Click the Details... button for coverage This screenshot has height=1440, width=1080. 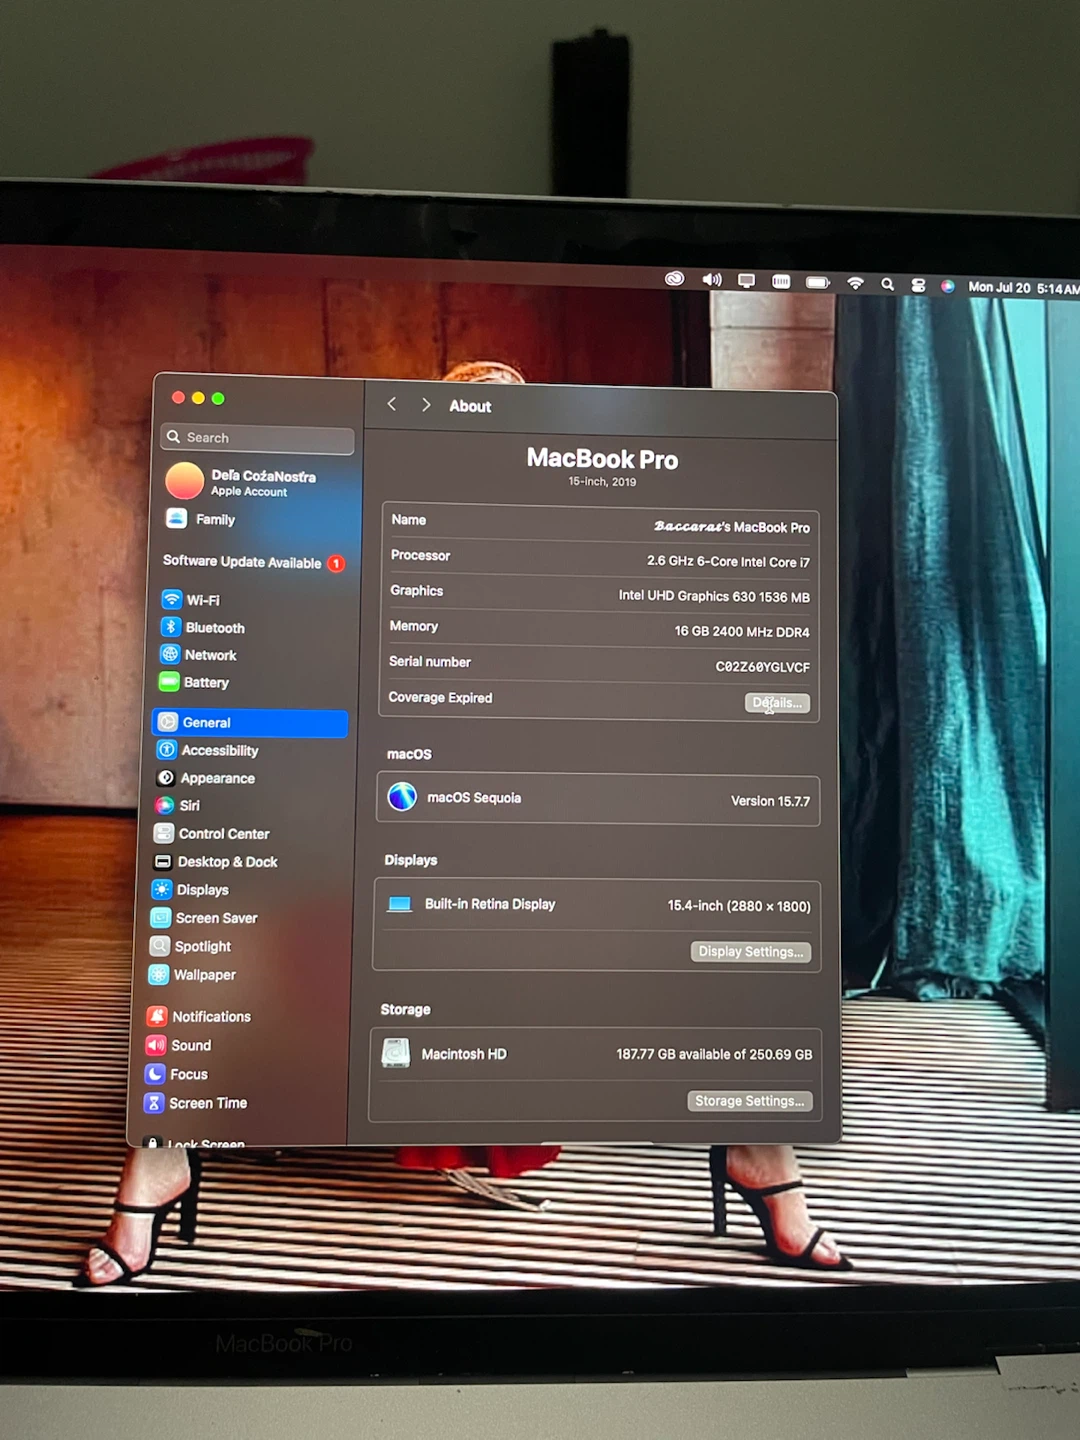[x=777, y=703]
